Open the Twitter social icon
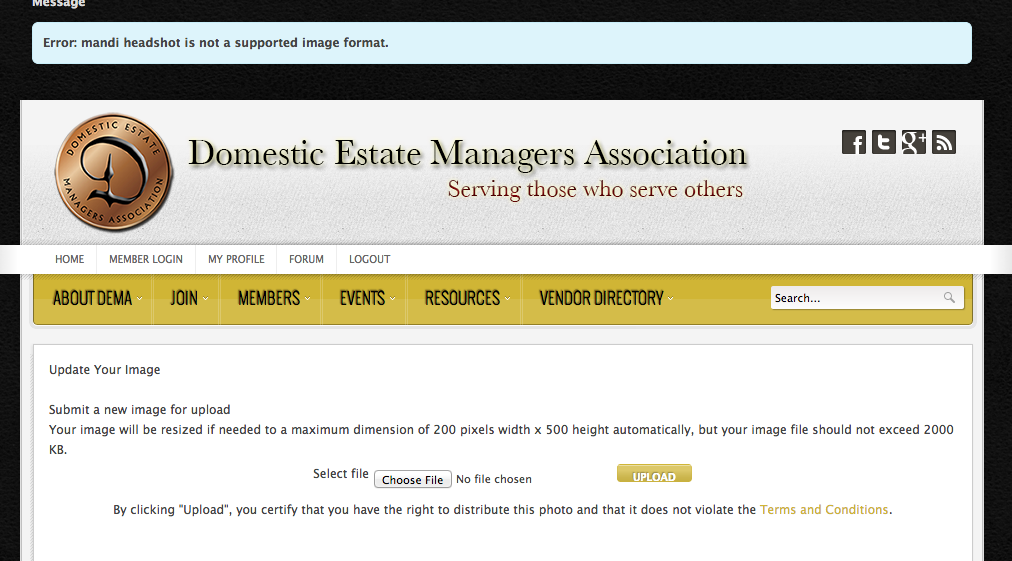 click(884, 142)
